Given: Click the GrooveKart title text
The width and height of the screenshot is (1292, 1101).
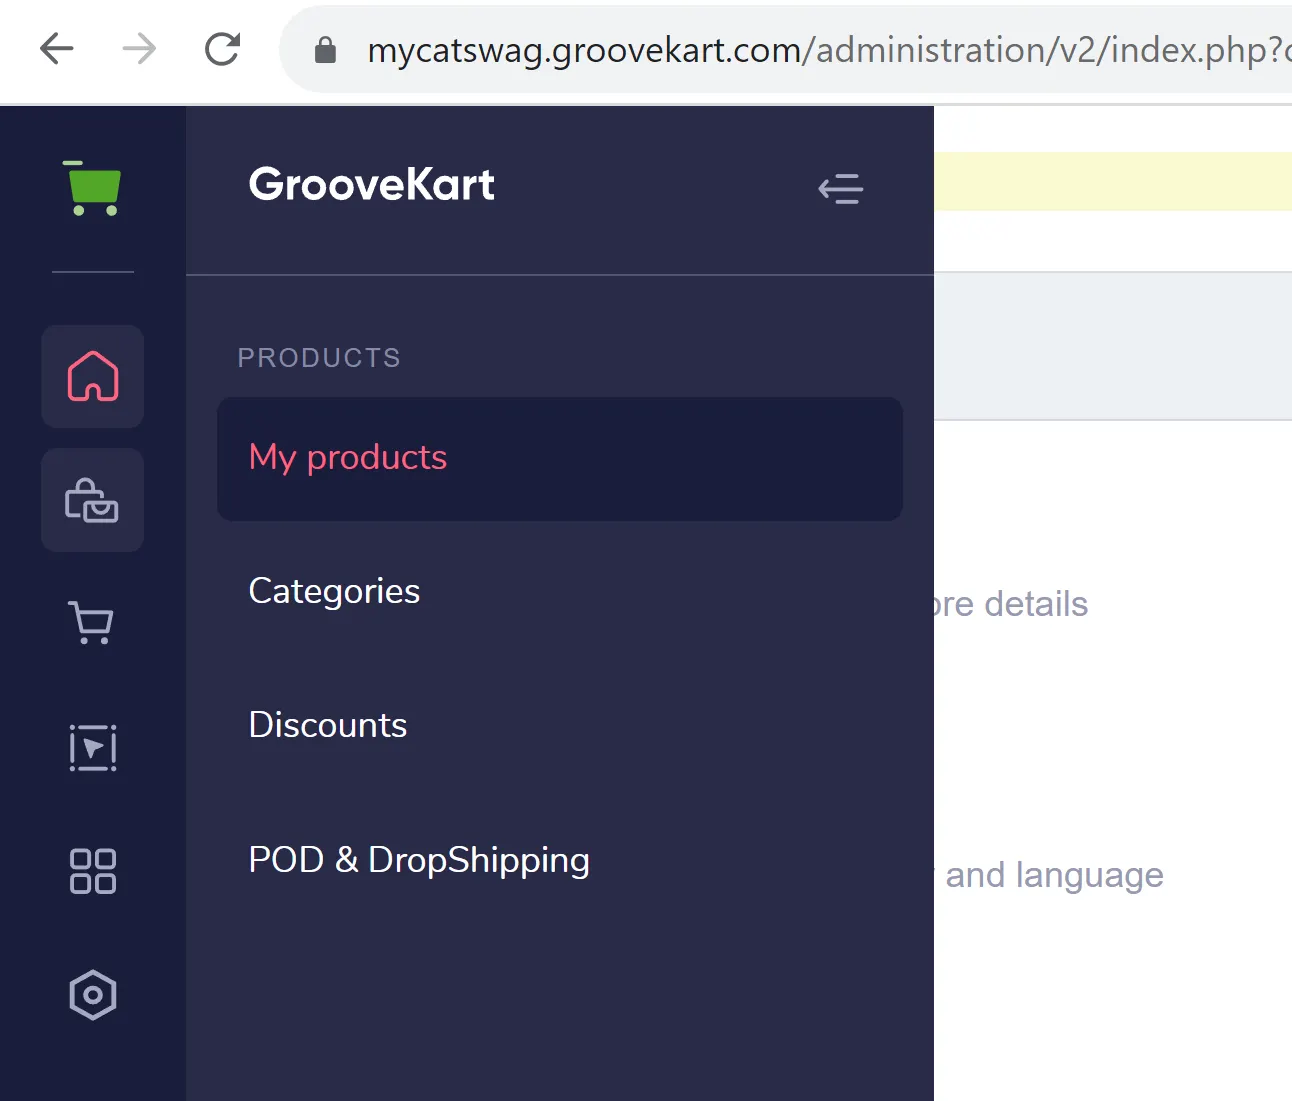Looking at the screenshot, I should click(372, 184).
